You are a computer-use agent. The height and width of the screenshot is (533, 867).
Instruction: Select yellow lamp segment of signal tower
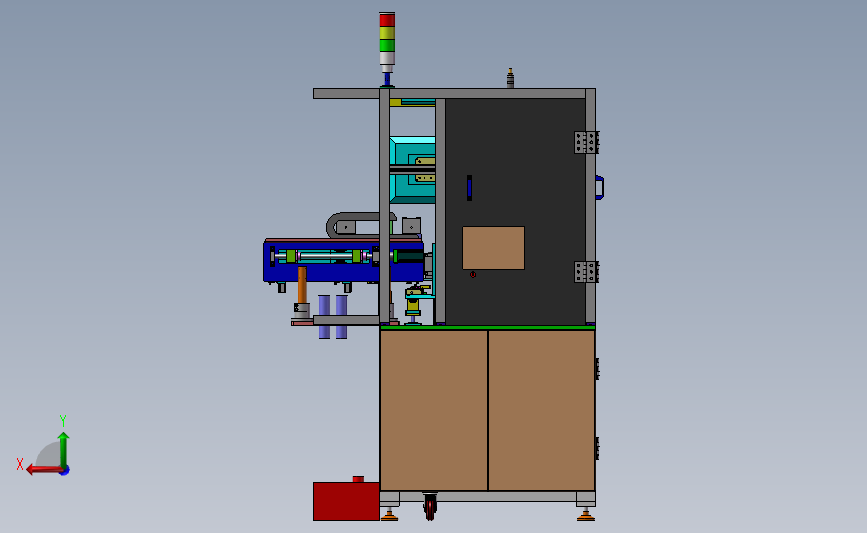pos(387,33)
